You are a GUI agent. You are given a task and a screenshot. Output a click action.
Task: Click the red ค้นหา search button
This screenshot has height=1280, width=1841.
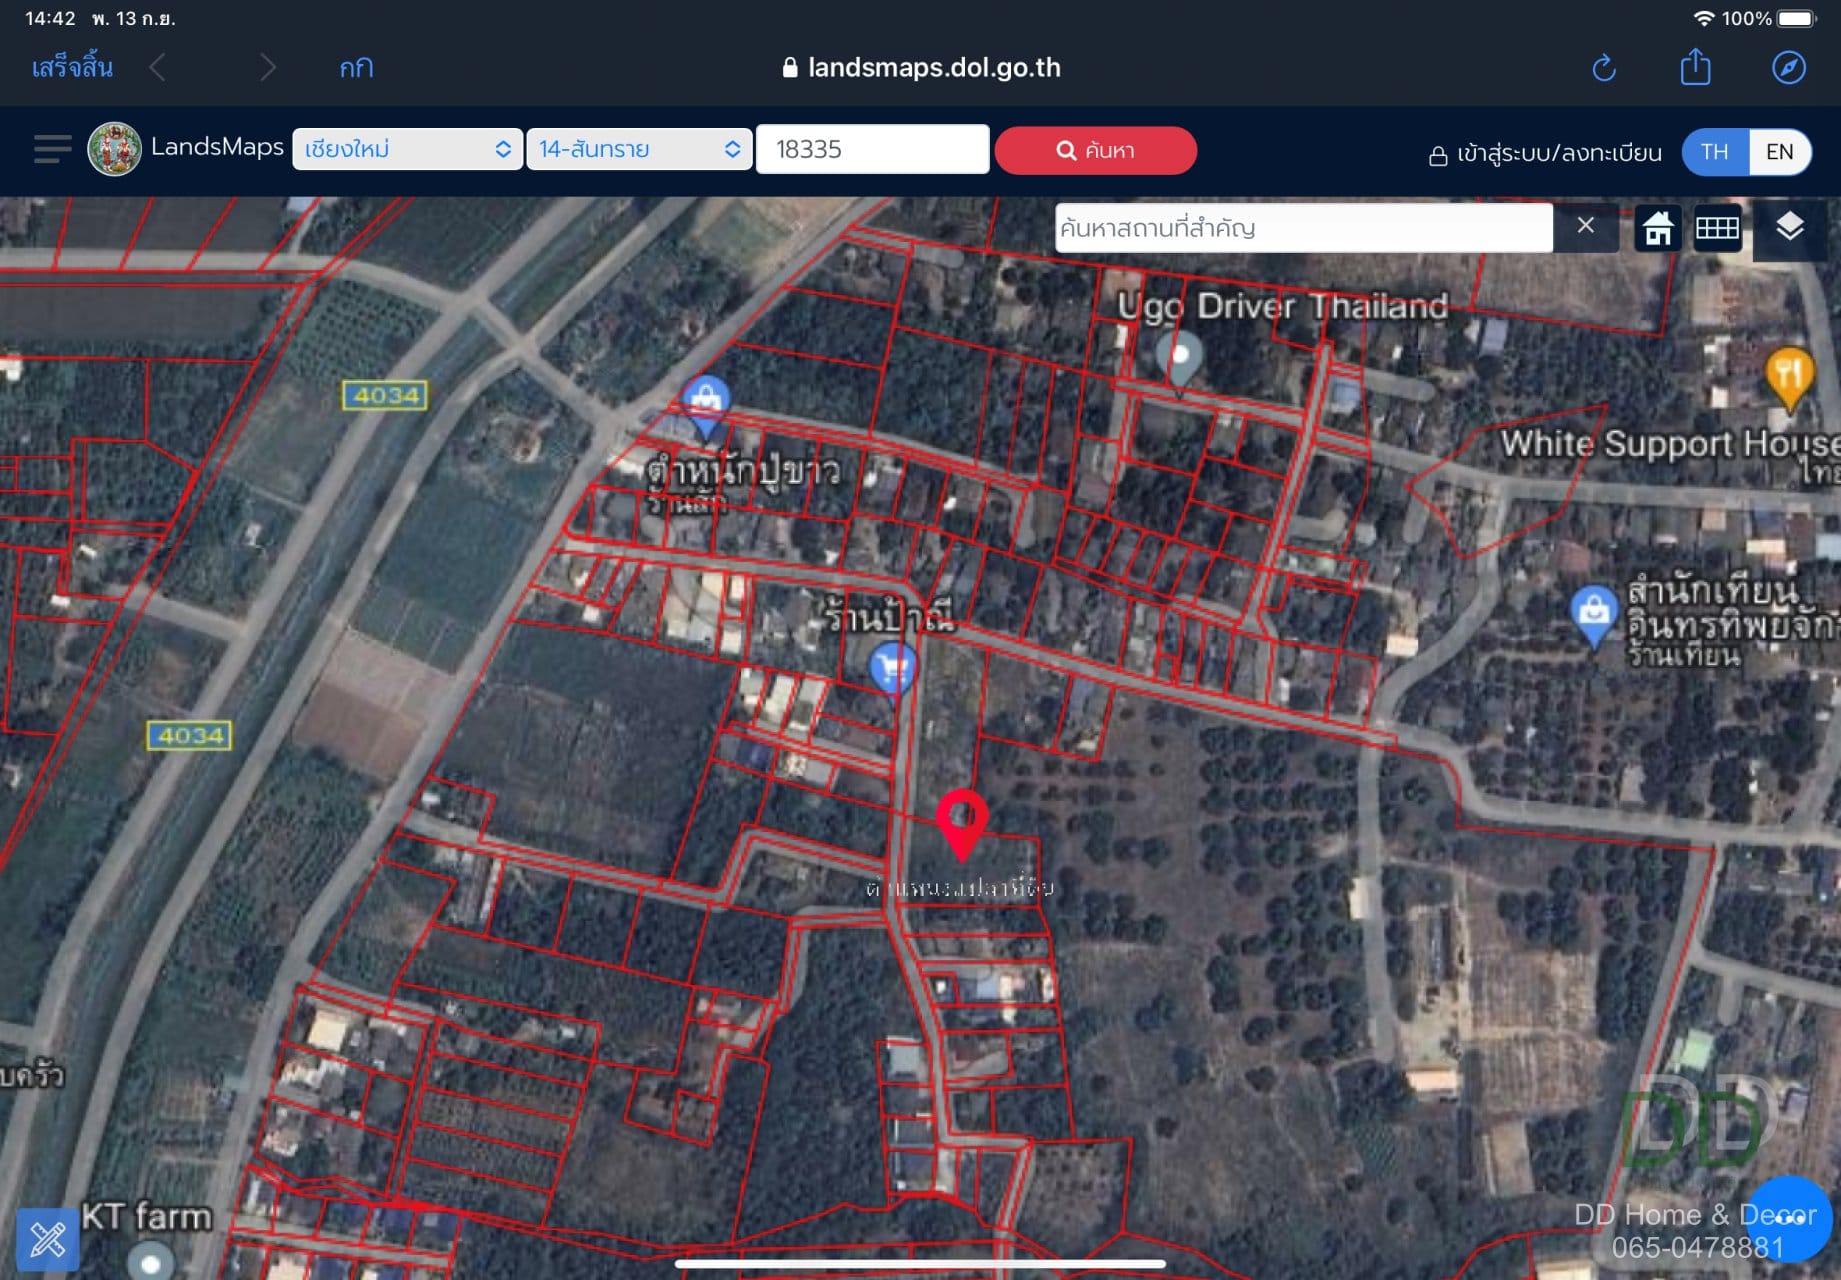pos(1095,150)
